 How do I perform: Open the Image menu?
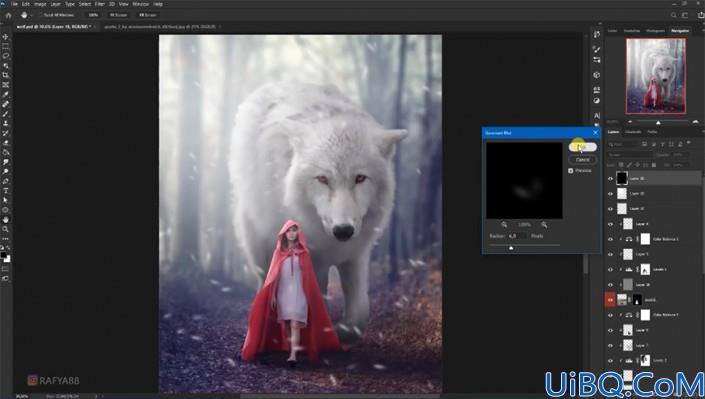[x=40, y=4]
